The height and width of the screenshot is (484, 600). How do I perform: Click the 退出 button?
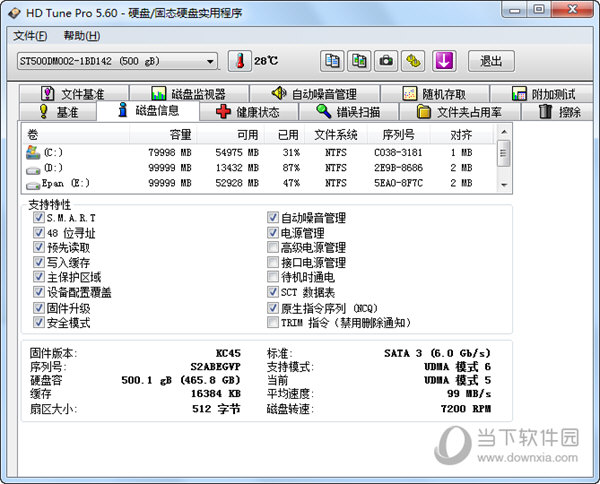(491, 61)
